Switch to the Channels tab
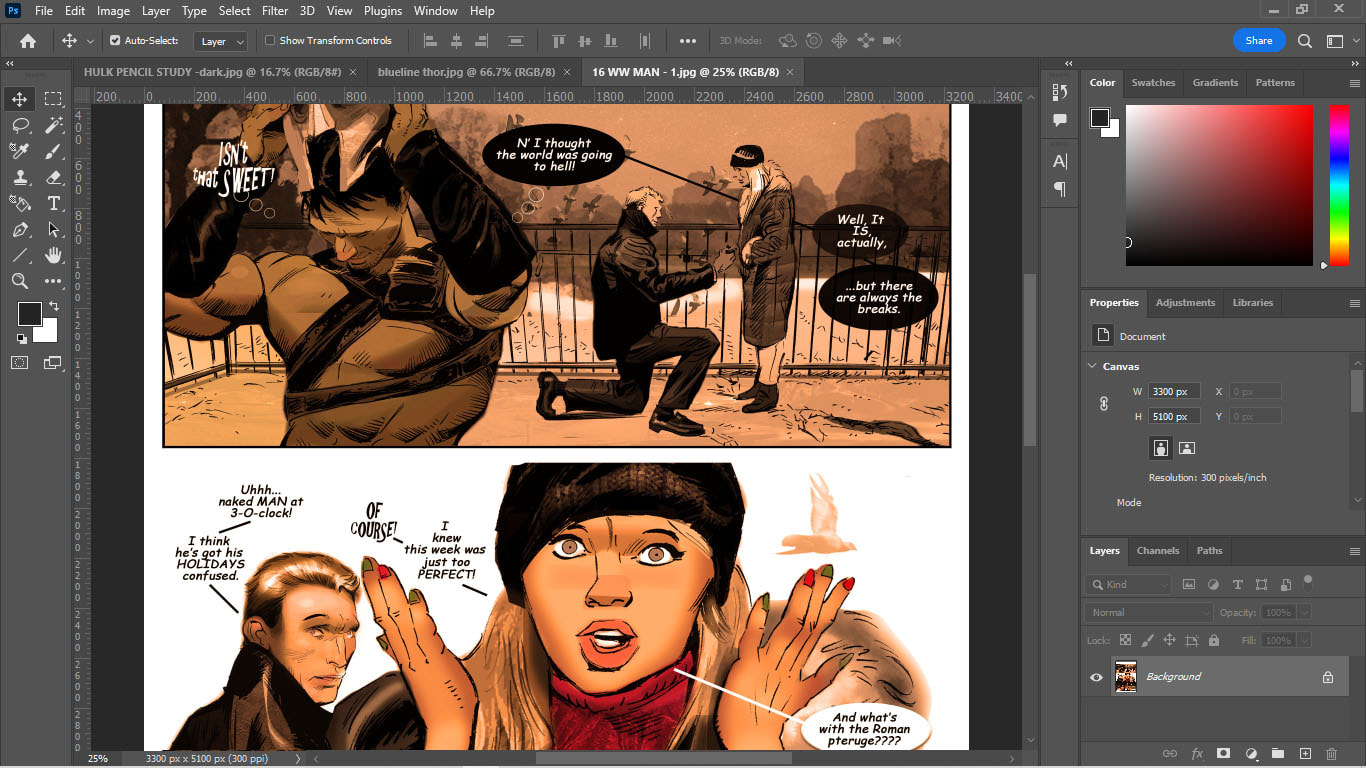This screenshot has width=1366, height=768. (1158, 551)
